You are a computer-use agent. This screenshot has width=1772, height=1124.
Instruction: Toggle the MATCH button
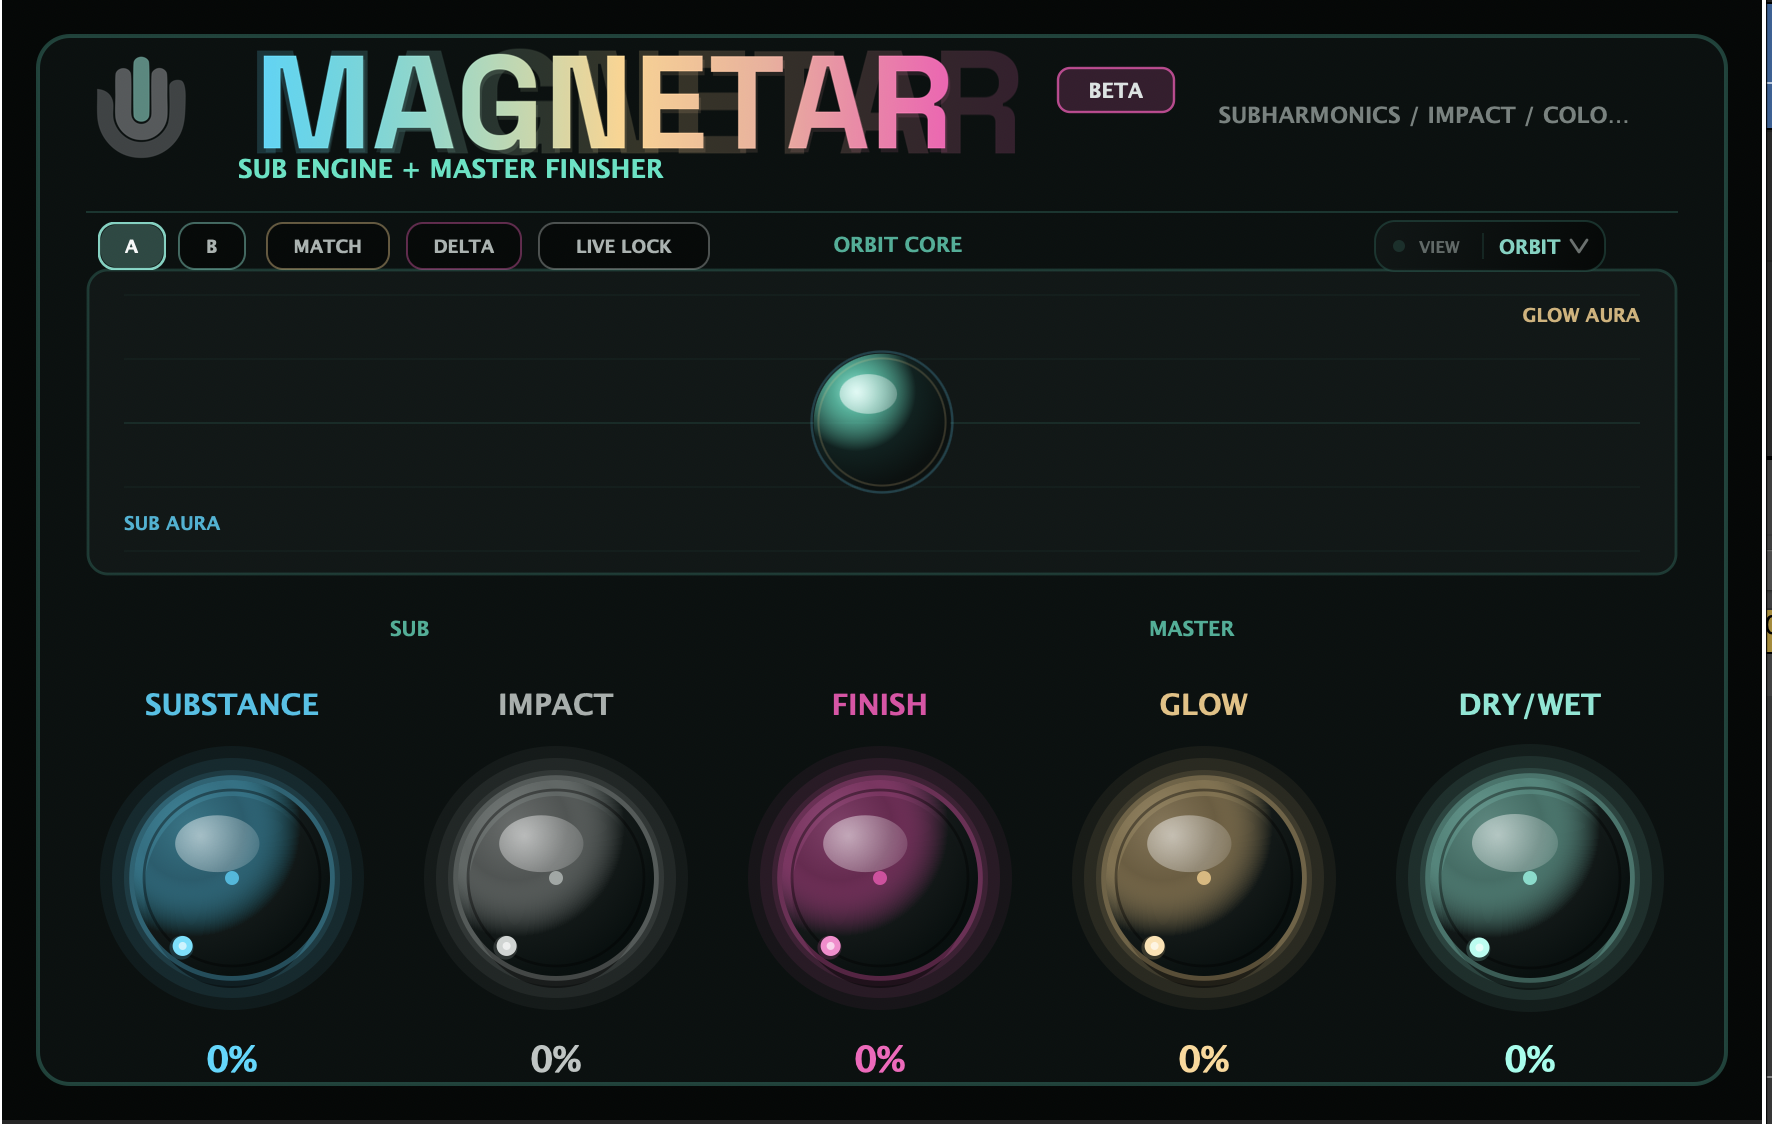pos(328,246)
